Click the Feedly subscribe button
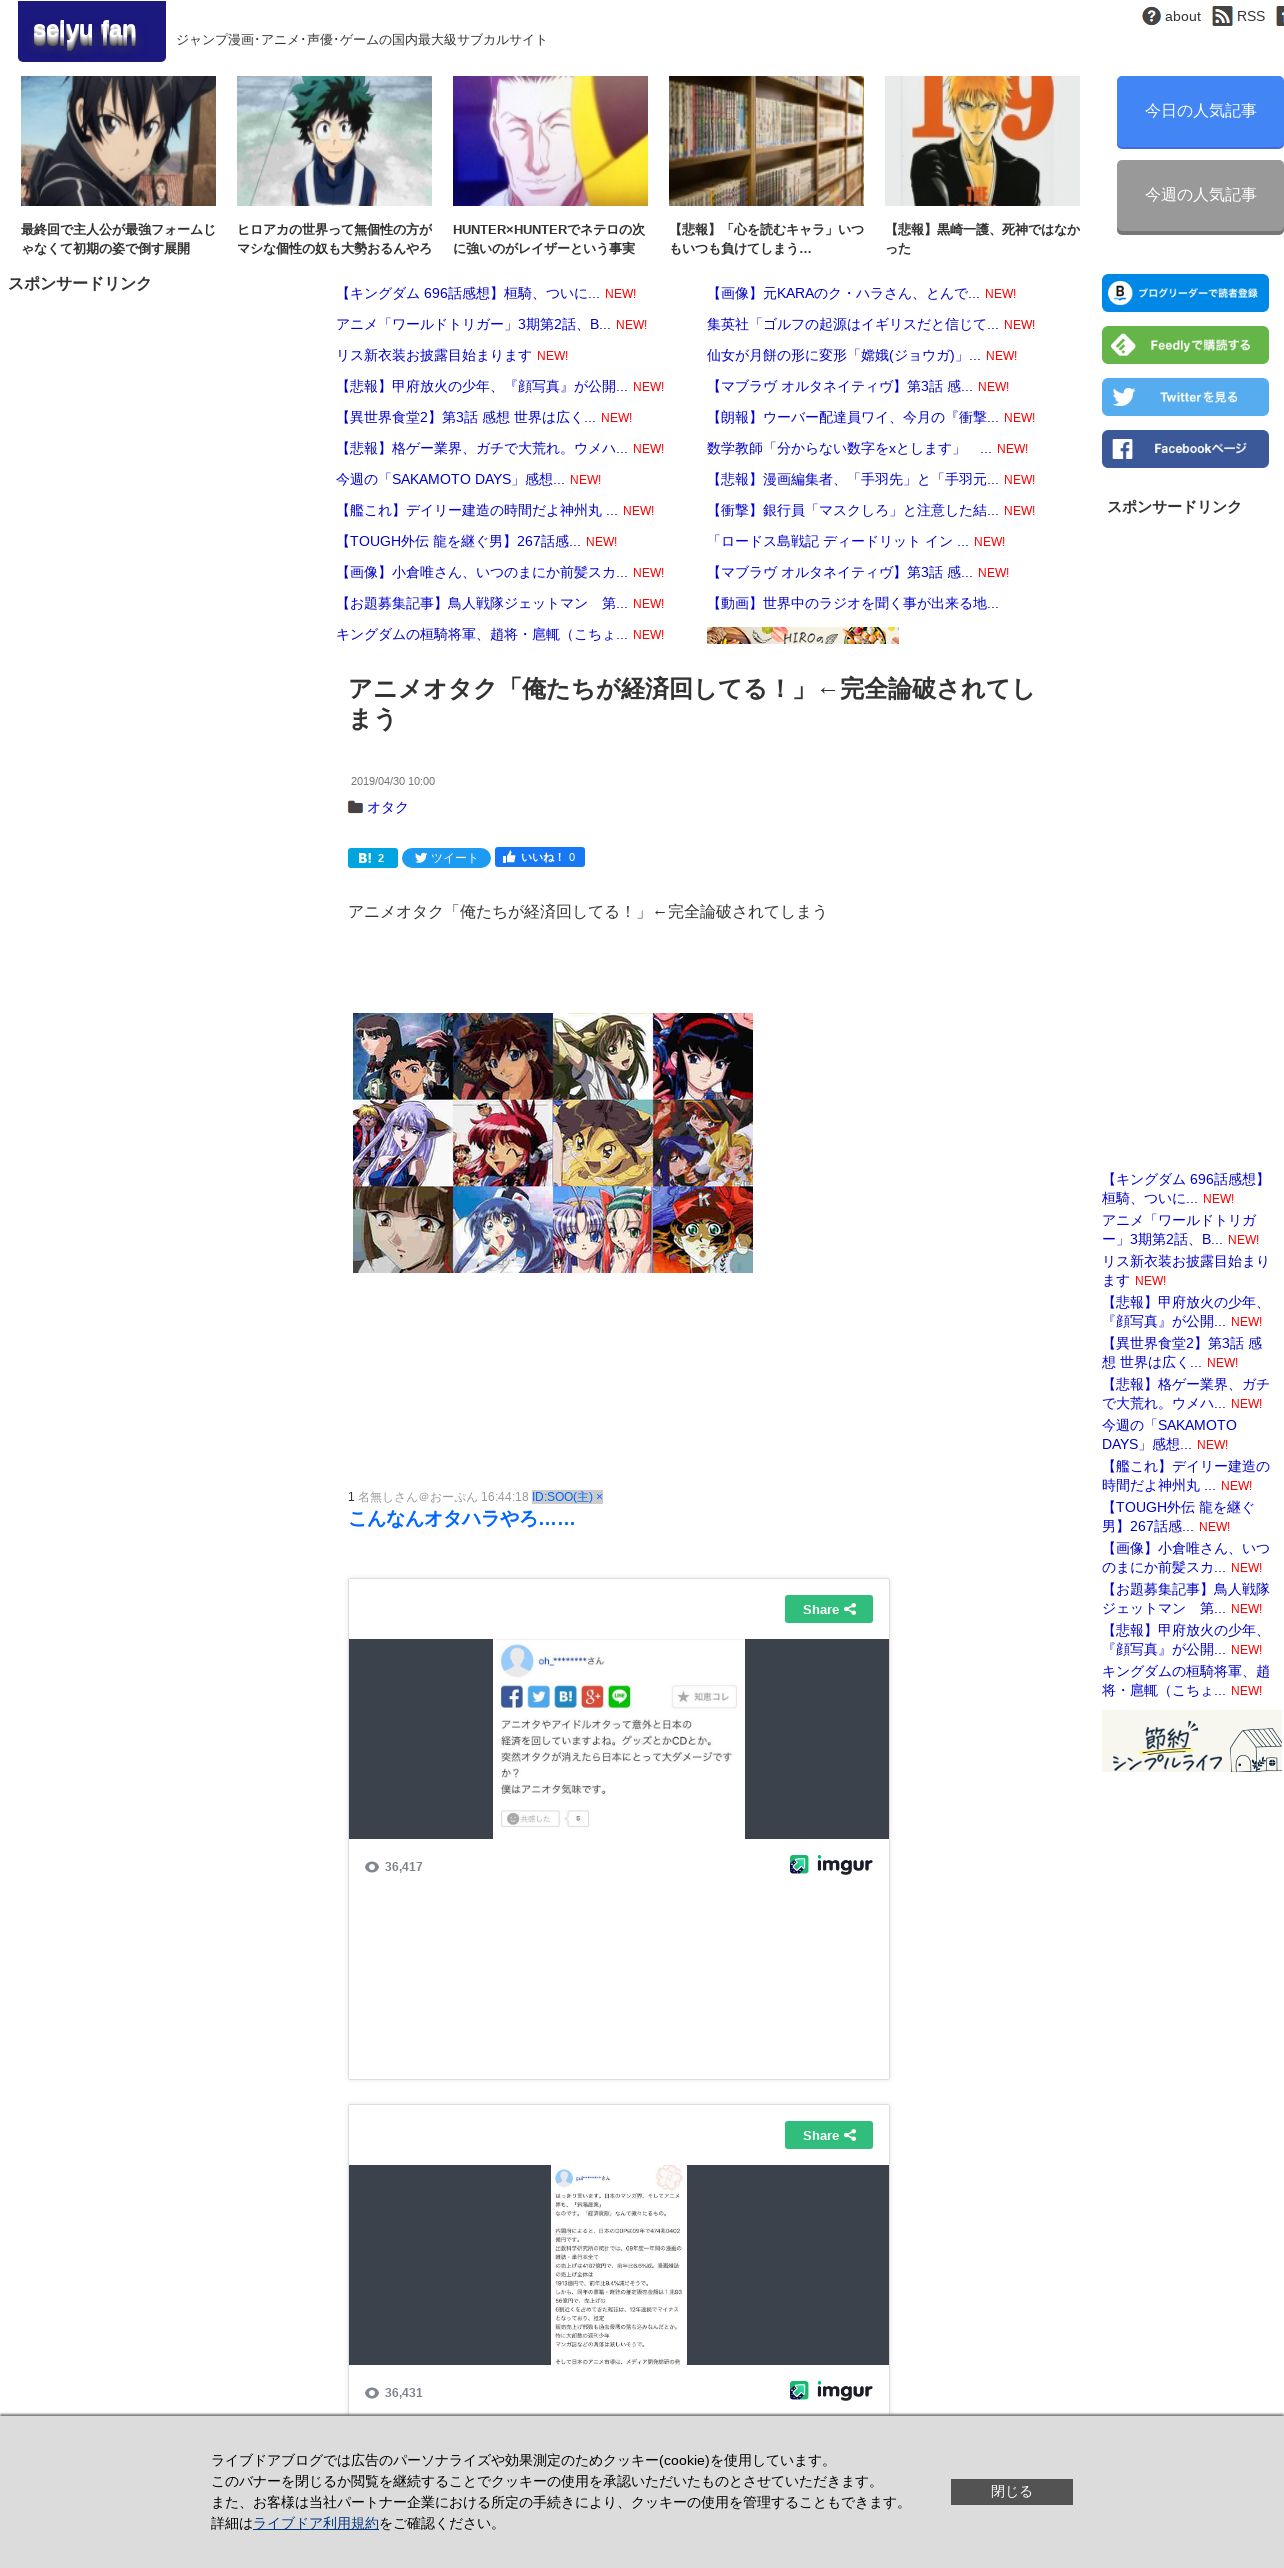1284x2568 pixels. click(1185, 345)
